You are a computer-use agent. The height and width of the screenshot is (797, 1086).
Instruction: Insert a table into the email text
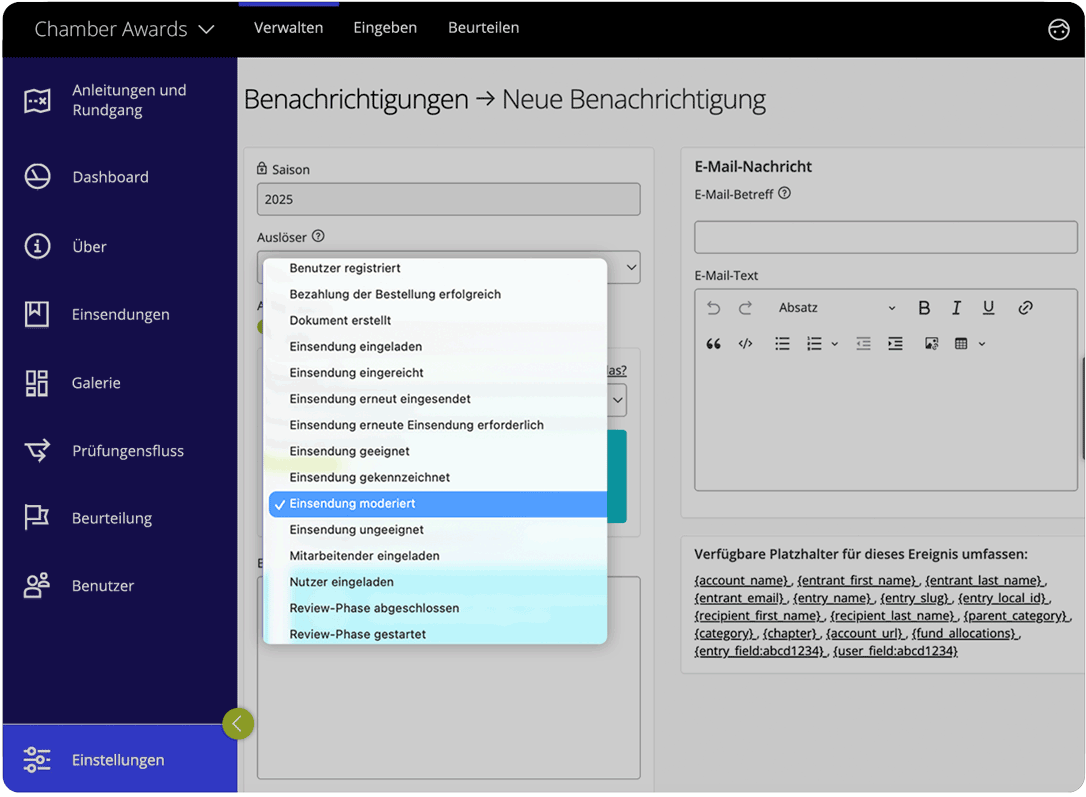[961, 343]
